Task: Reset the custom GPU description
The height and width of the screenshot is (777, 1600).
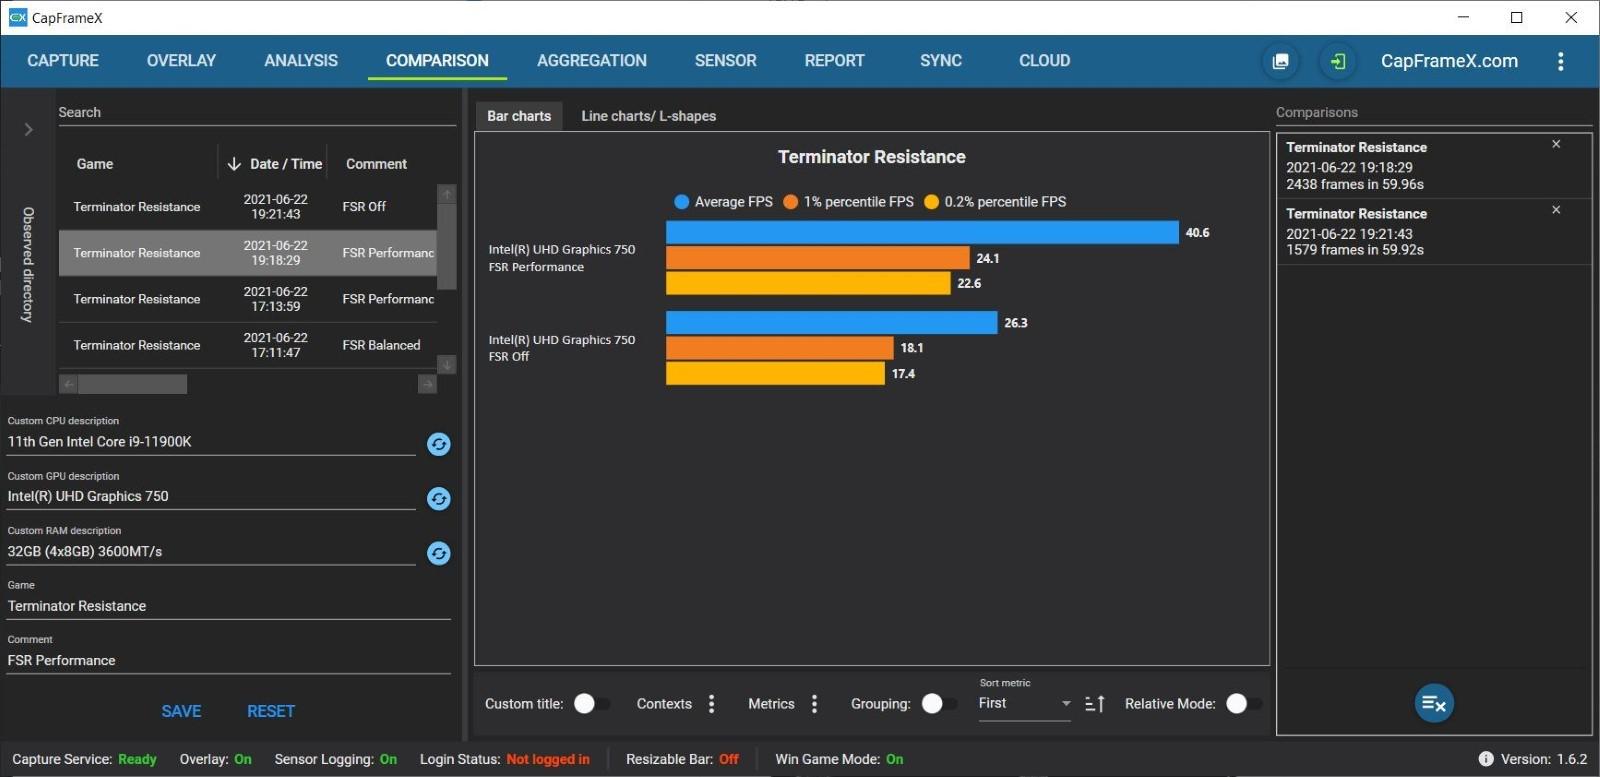Action: point(438,499)
